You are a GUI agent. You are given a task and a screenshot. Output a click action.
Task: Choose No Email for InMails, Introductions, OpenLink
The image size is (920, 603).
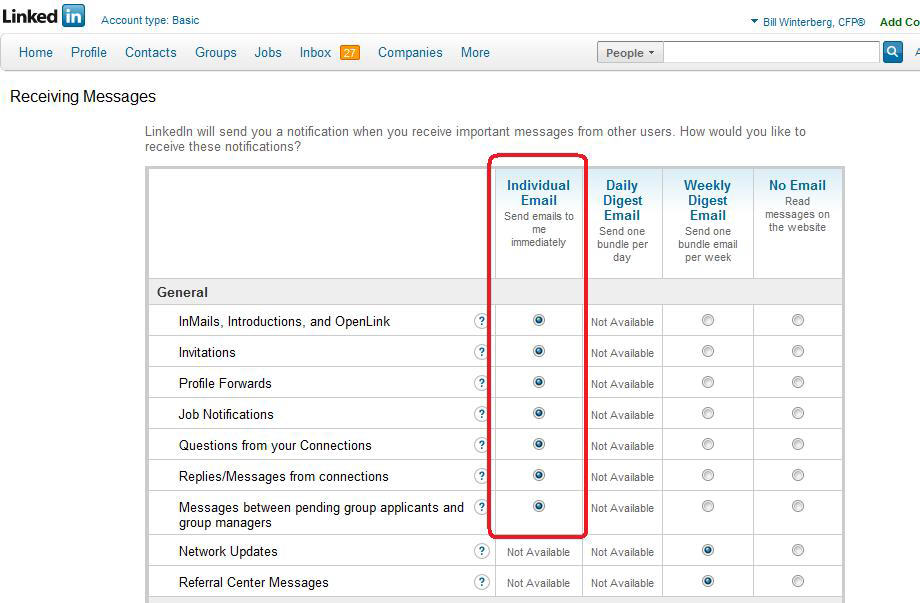[x=797, y=320]
